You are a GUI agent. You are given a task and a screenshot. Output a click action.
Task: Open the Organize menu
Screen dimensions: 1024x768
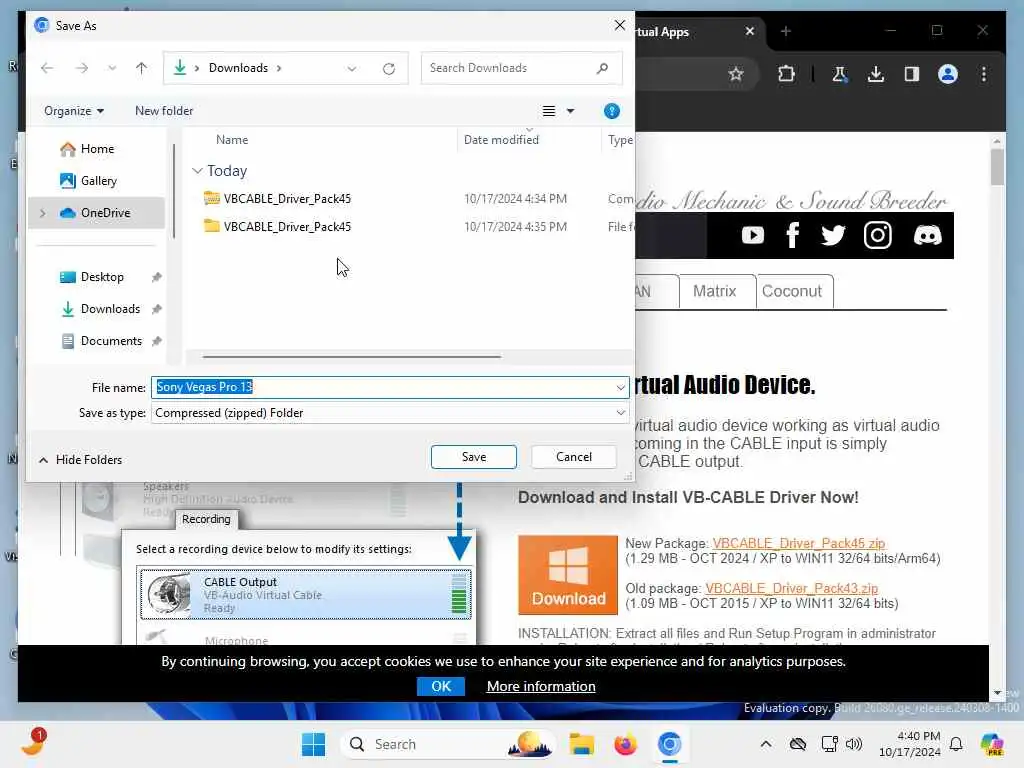click(x=74, y=111)
